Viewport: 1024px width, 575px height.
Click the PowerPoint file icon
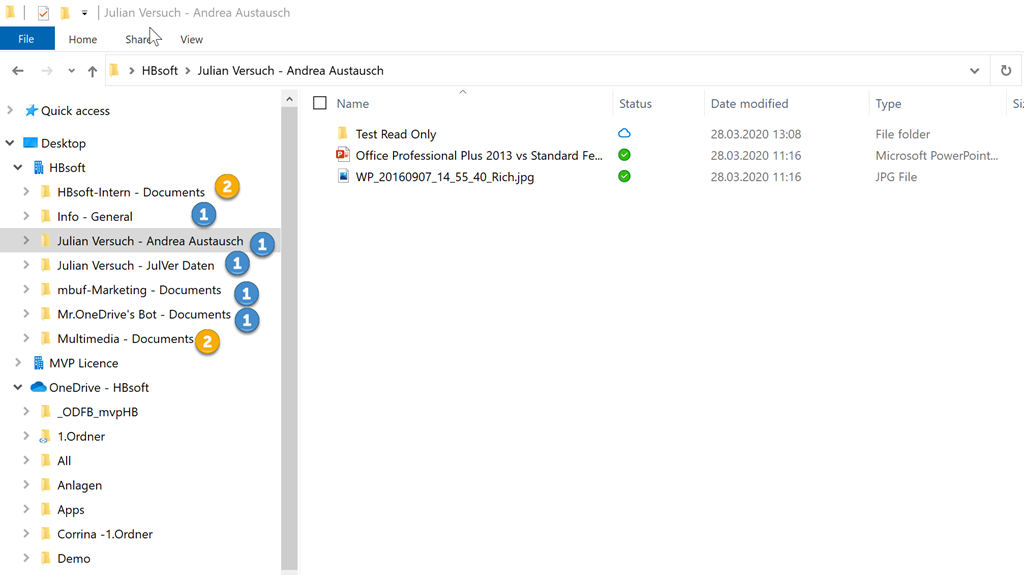point(343,155)
